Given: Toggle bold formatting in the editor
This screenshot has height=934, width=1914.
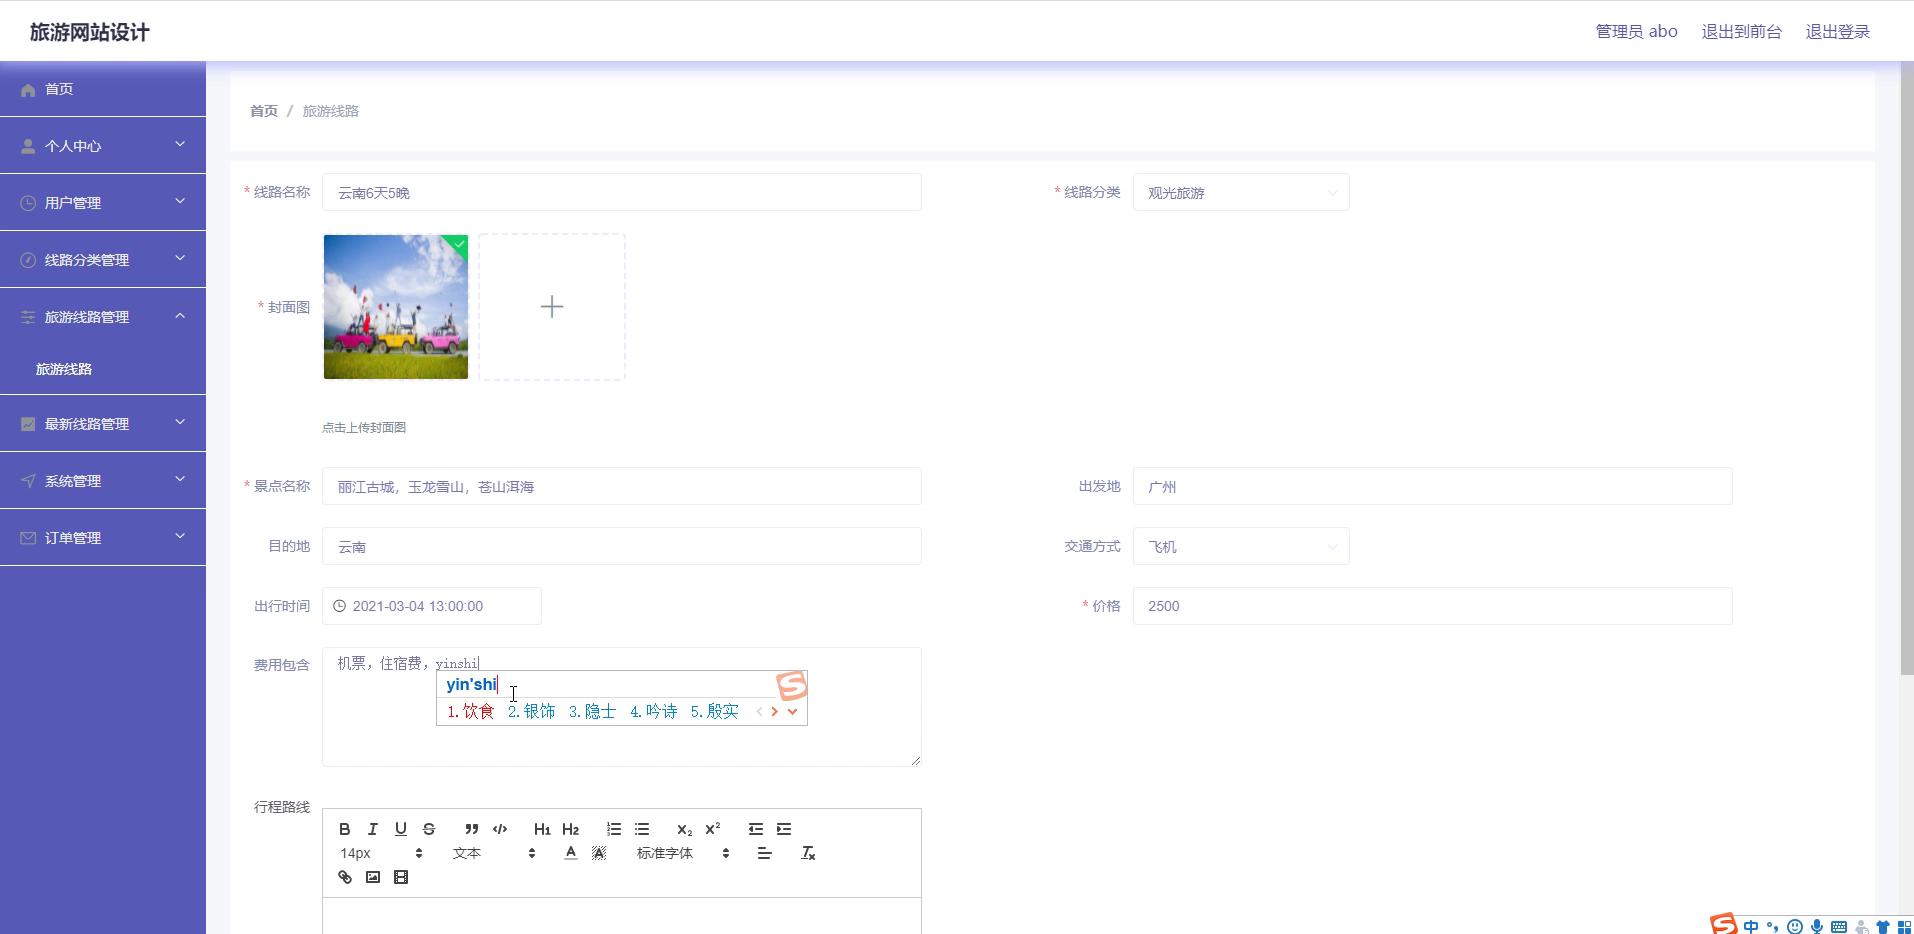Looking at the screenshot, I should tap(345, 829).
